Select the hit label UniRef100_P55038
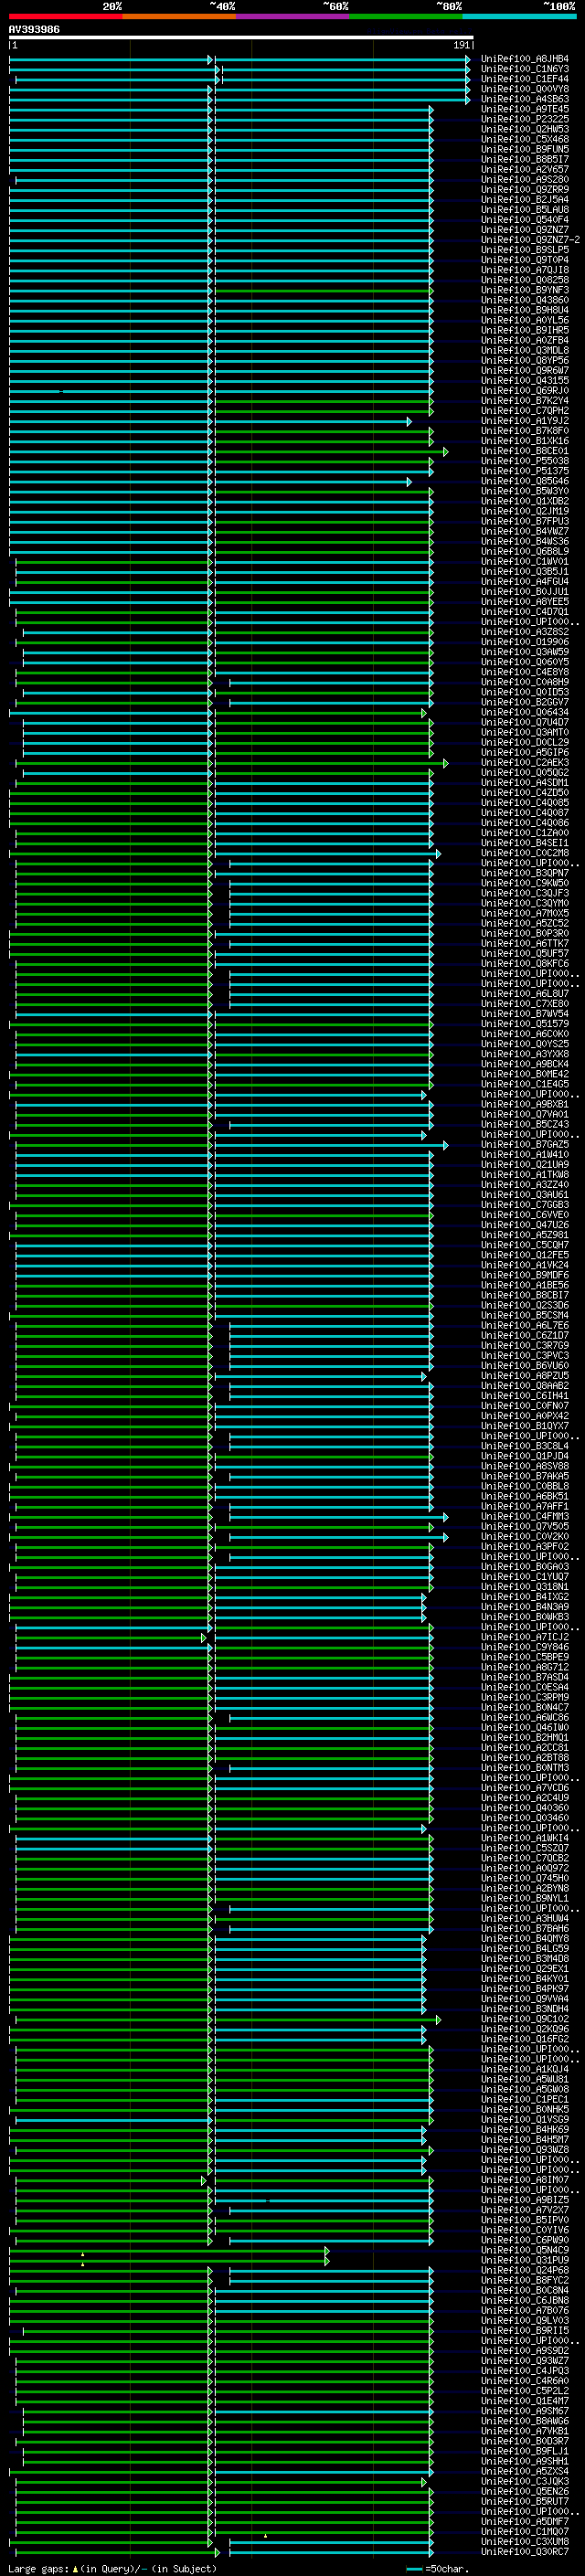 click(525, 461)
